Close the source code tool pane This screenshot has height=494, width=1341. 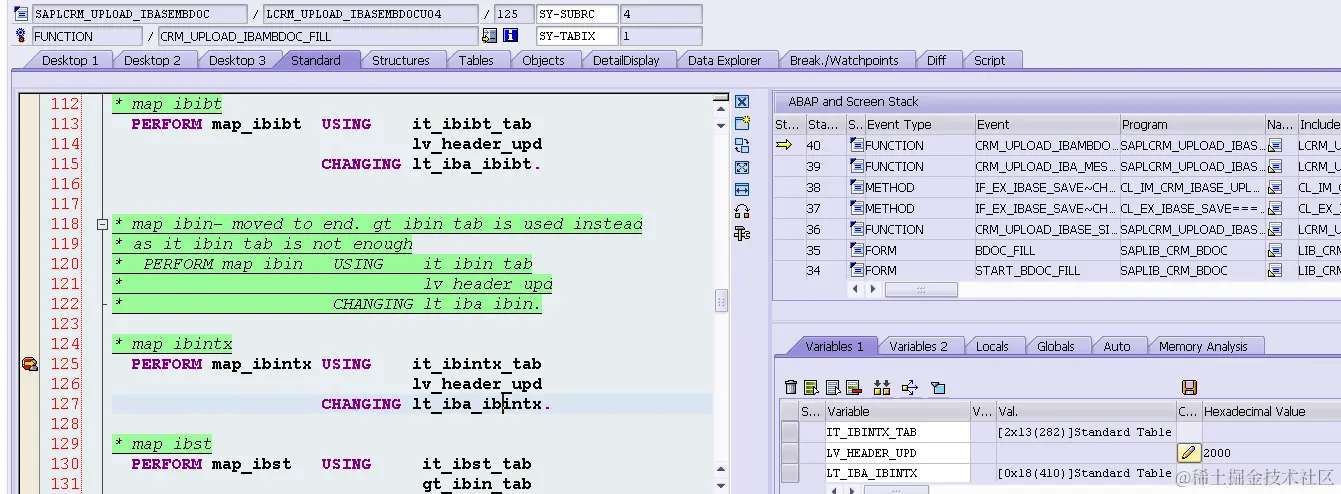point(742,102)
